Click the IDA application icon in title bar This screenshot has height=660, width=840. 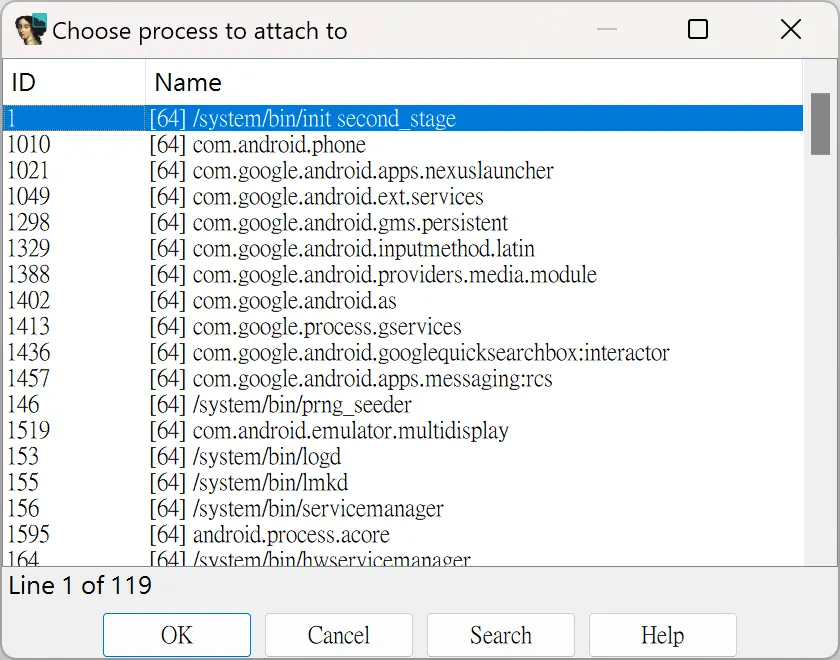click(30, 29)
